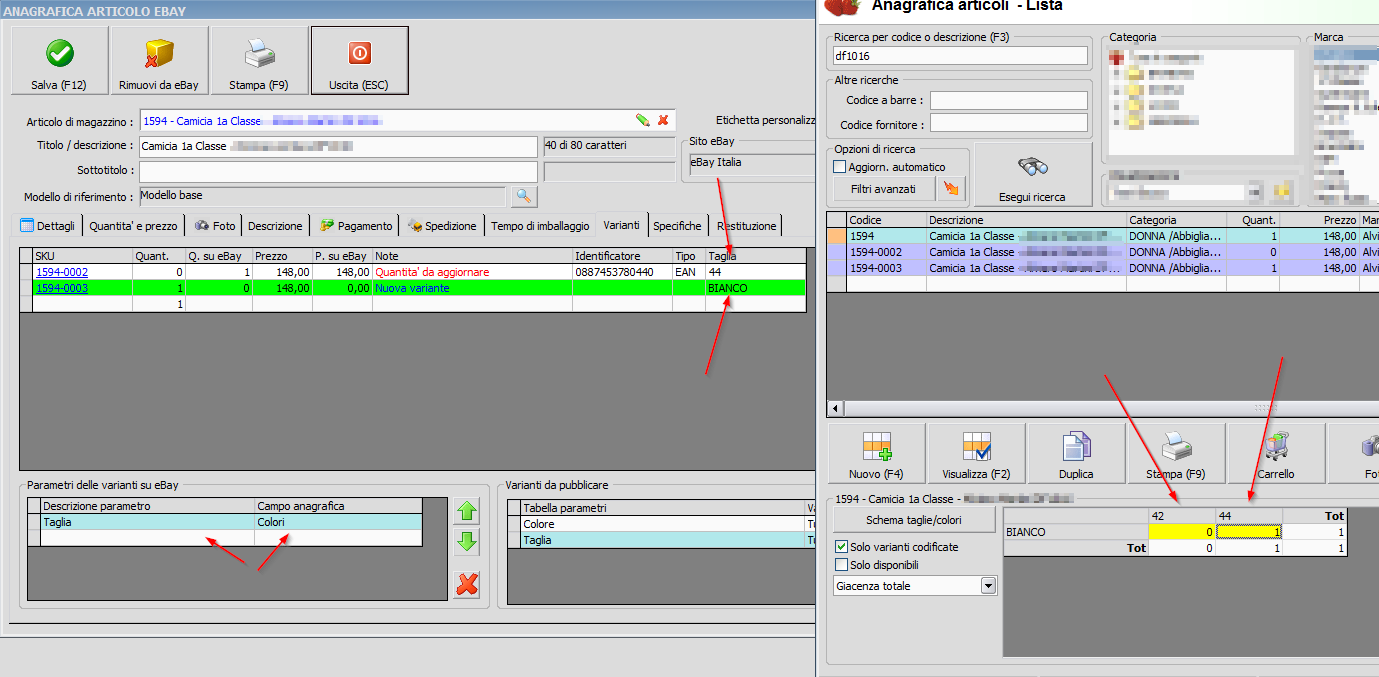The height and width of the screenshot is (677, 1379).
Task: Select the 1594-0002 row in the article list
Action: click(x=1103, y=252)
